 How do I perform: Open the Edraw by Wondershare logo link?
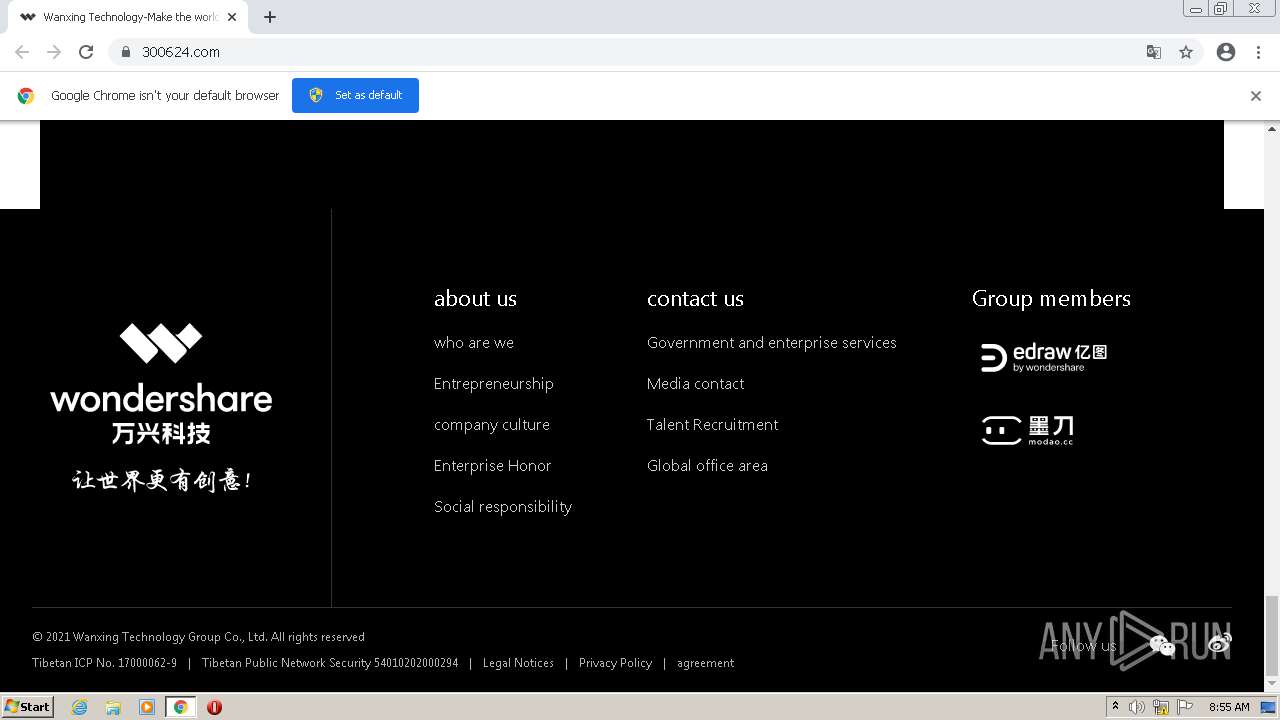1044,358
